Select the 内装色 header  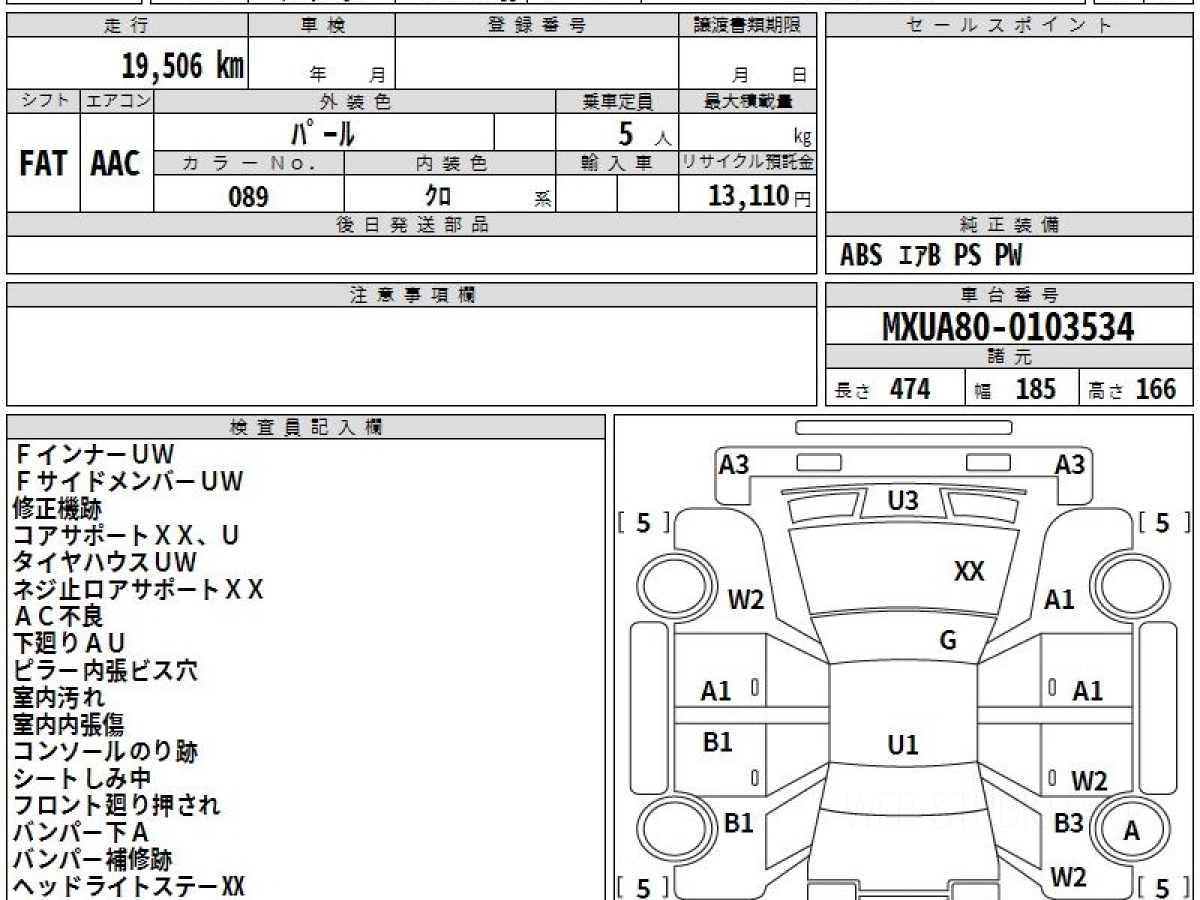coord(451,163)
